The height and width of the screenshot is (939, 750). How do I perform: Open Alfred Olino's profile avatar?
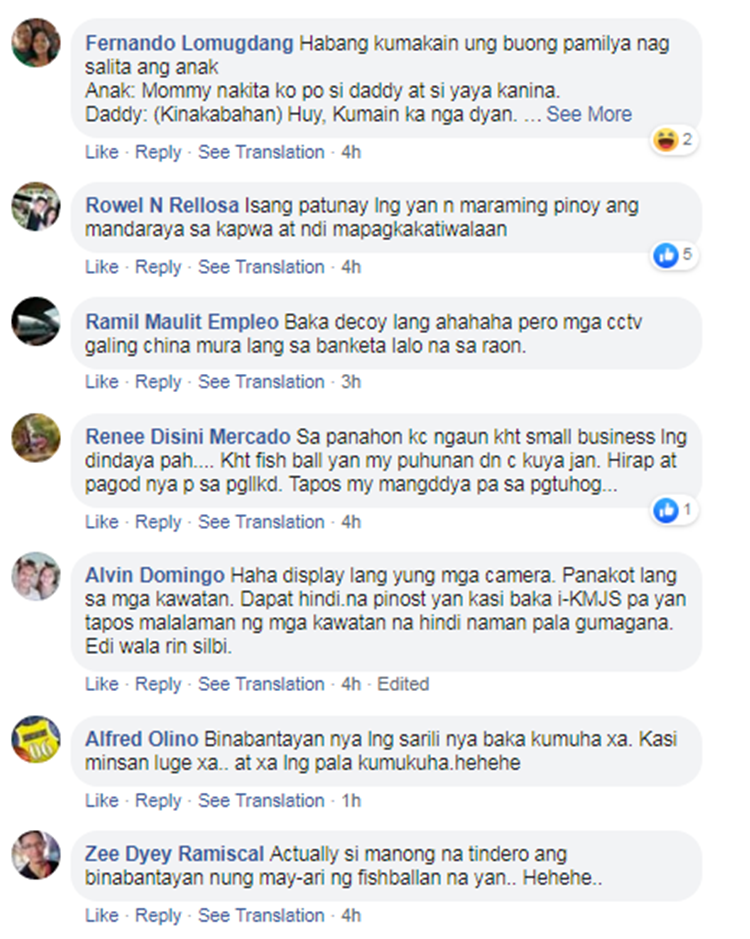coord(36,740)
